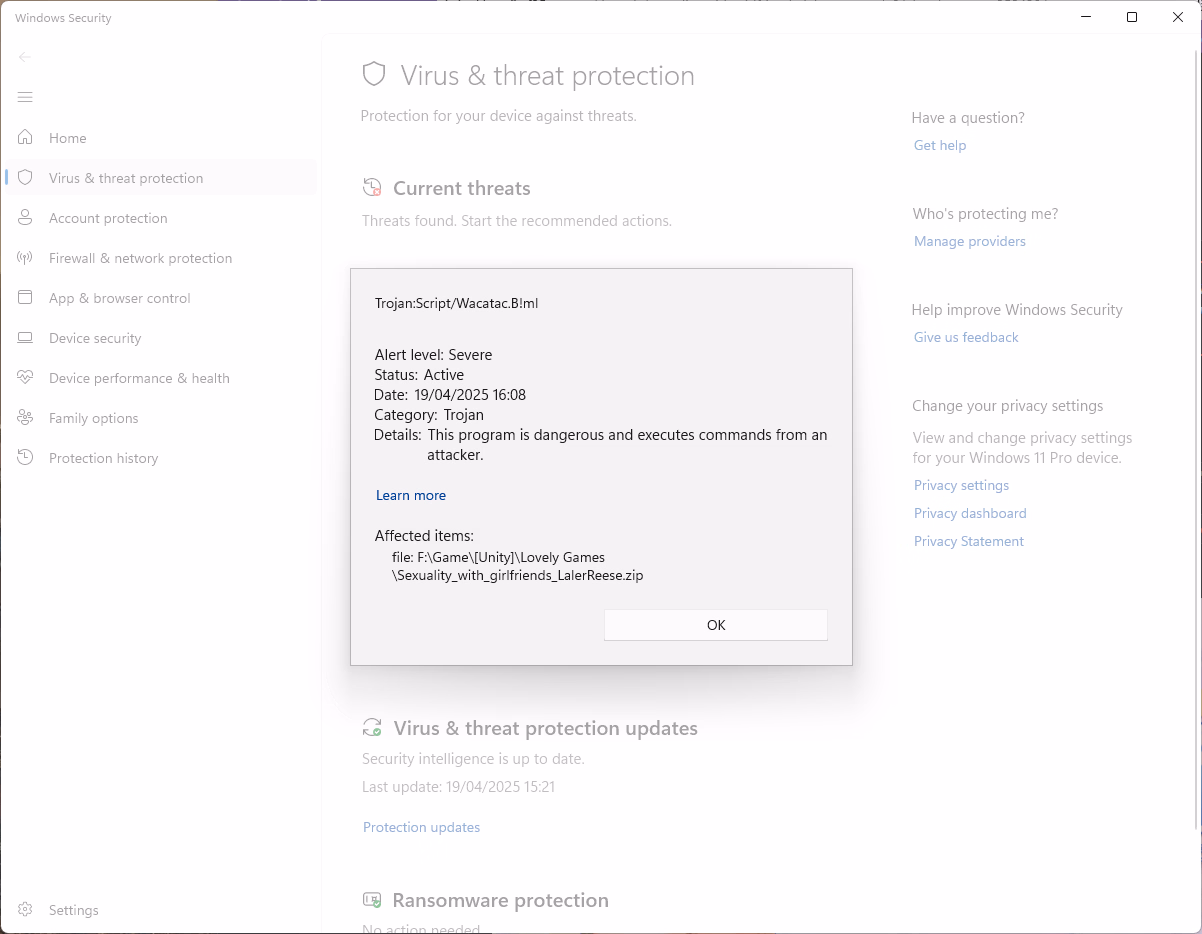
Task: Click Security intelligence is up to date text
Action: [x=473, y=759]
